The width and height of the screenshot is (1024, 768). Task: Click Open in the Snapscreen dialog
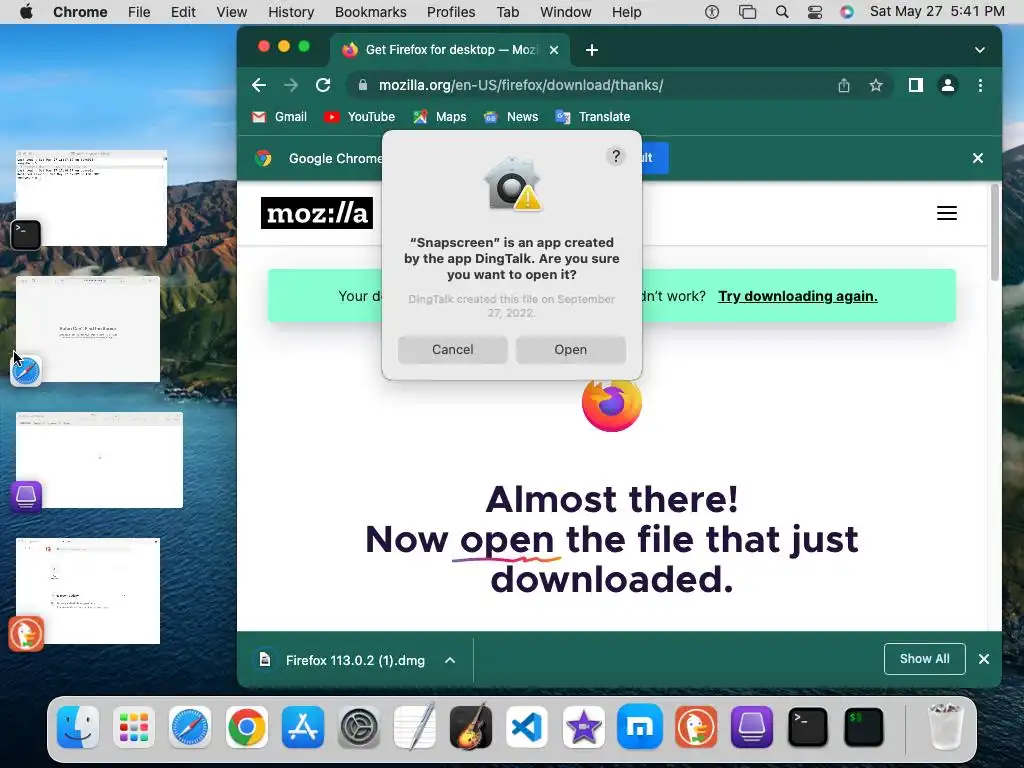[571, 349]
